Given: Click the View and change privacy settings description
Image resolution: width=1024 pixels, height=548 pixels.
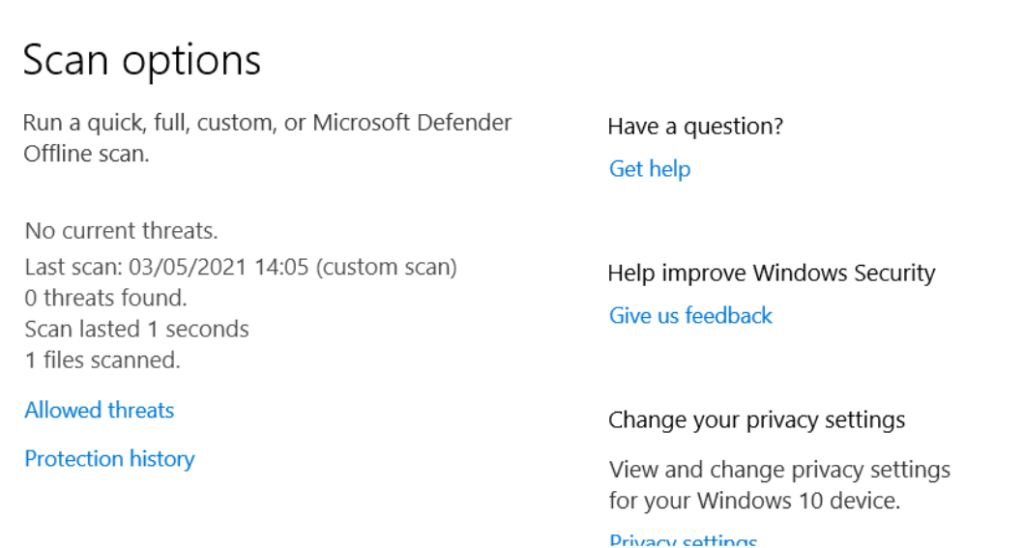Looking at the screenshot, I should point(780,485).
